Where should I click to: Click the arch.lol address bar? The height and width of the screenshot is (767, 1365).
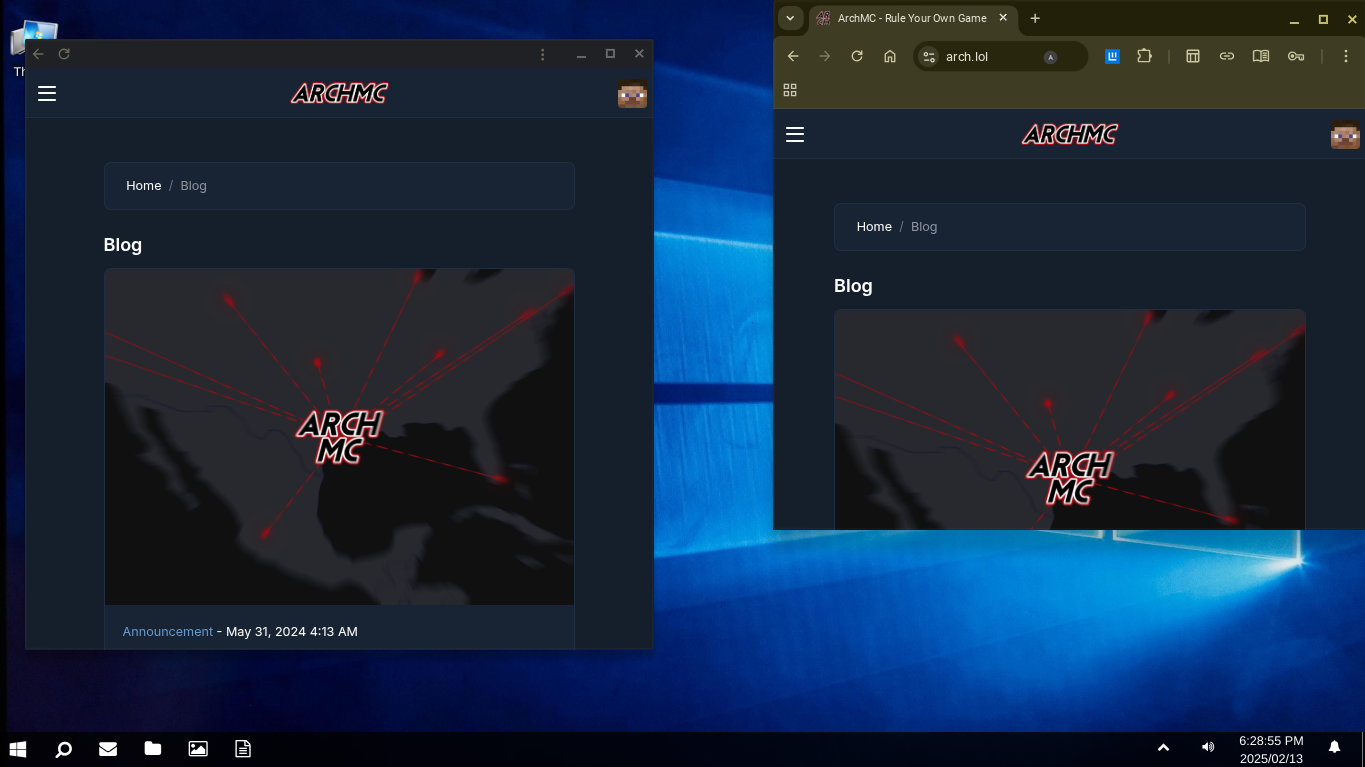(x=1000, y=56)
